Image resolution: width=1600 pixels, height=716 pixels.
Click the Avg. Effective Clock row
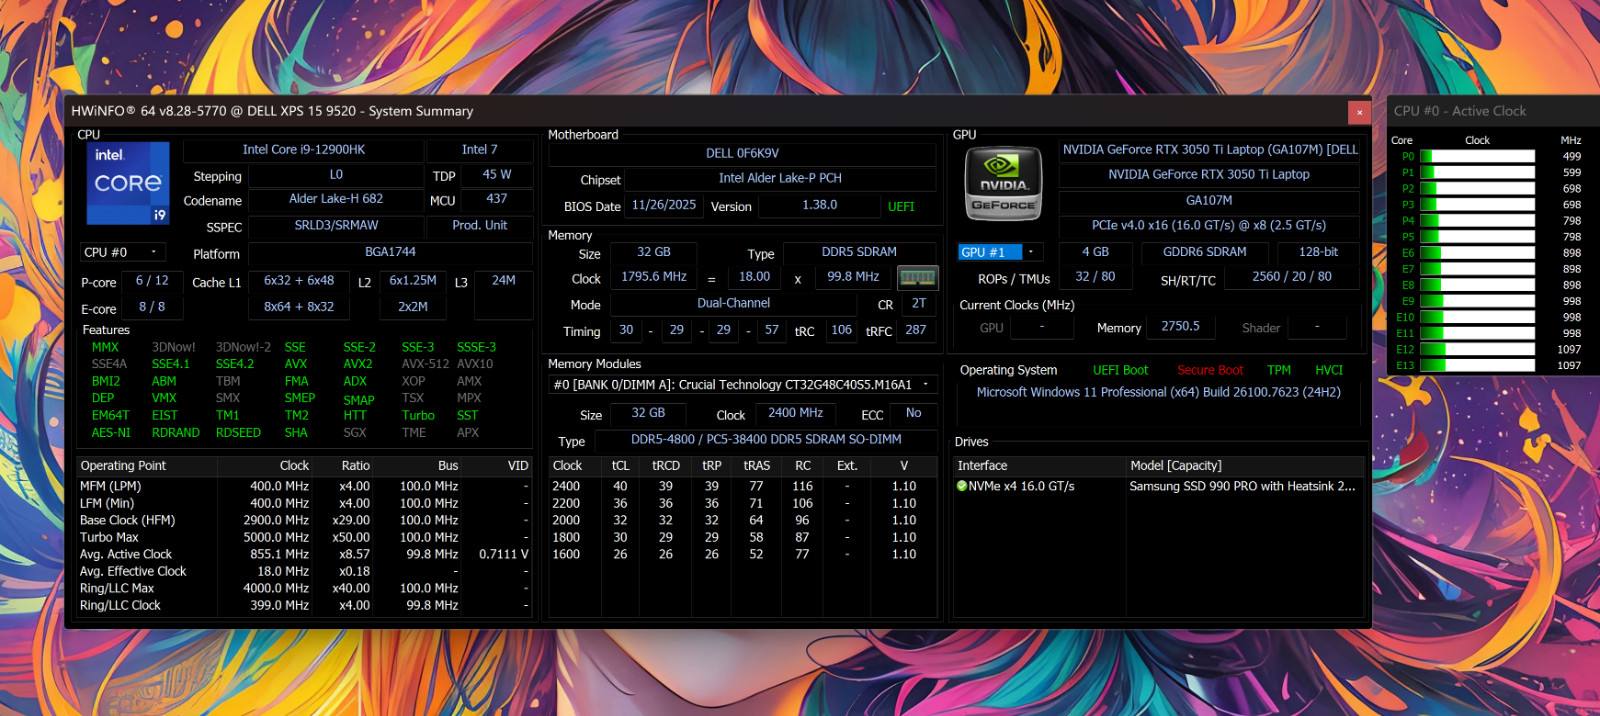pyautogui.click(x=304, y=571)
